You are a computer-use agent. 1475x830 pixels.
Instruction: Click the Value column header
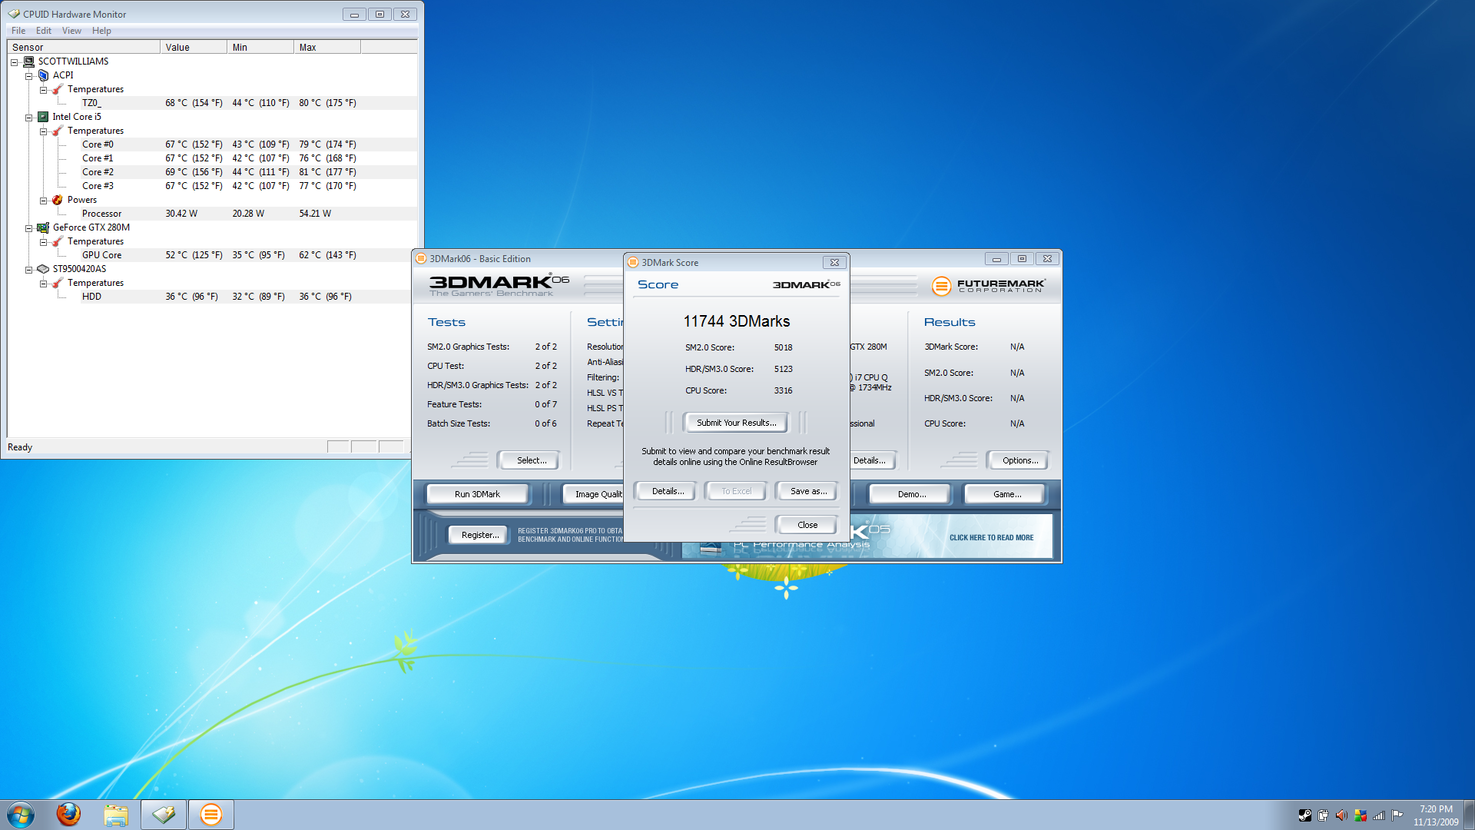click(193, 47)
